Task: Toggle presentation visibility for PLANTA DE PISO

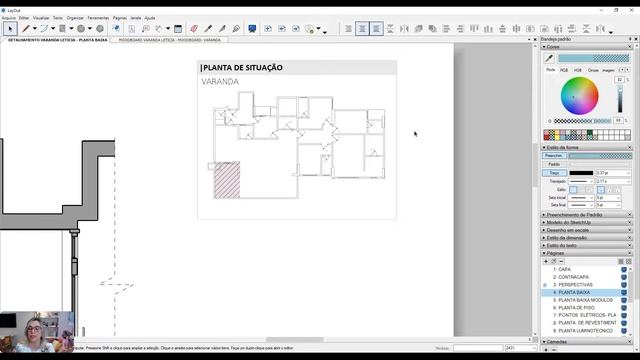Action: 624,308
